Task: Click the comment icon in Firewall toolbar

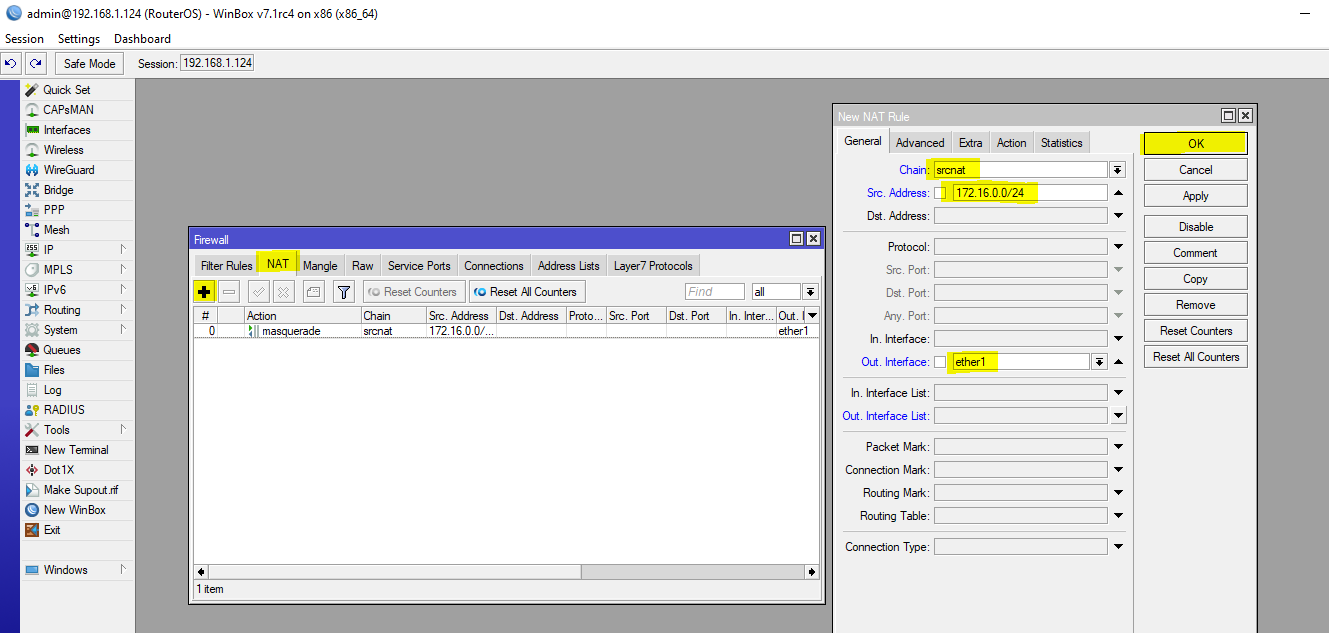Action: point(313,292)
